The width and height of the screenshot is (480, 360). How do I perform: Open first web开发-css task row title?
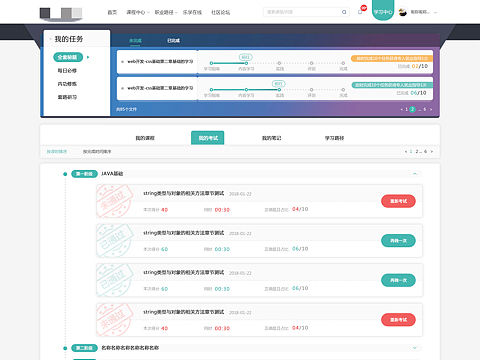pos(160,62)
